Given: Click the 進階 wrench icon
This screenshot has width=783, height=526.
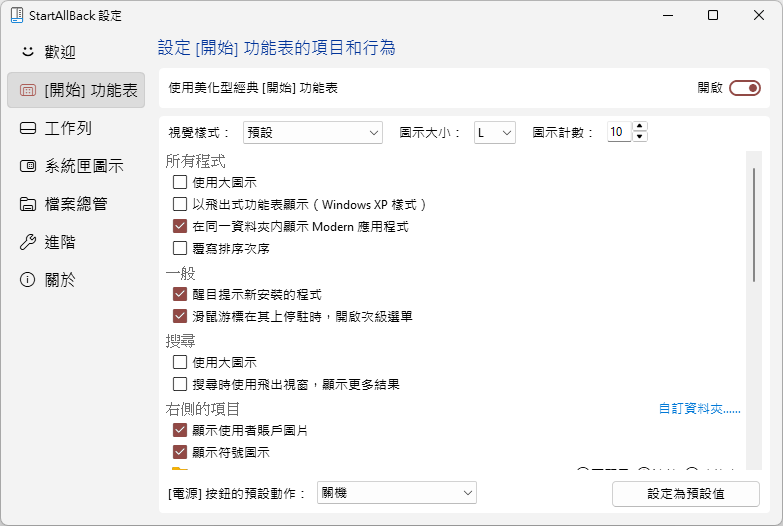Looking at the screenshot, I should coord(28,242).
